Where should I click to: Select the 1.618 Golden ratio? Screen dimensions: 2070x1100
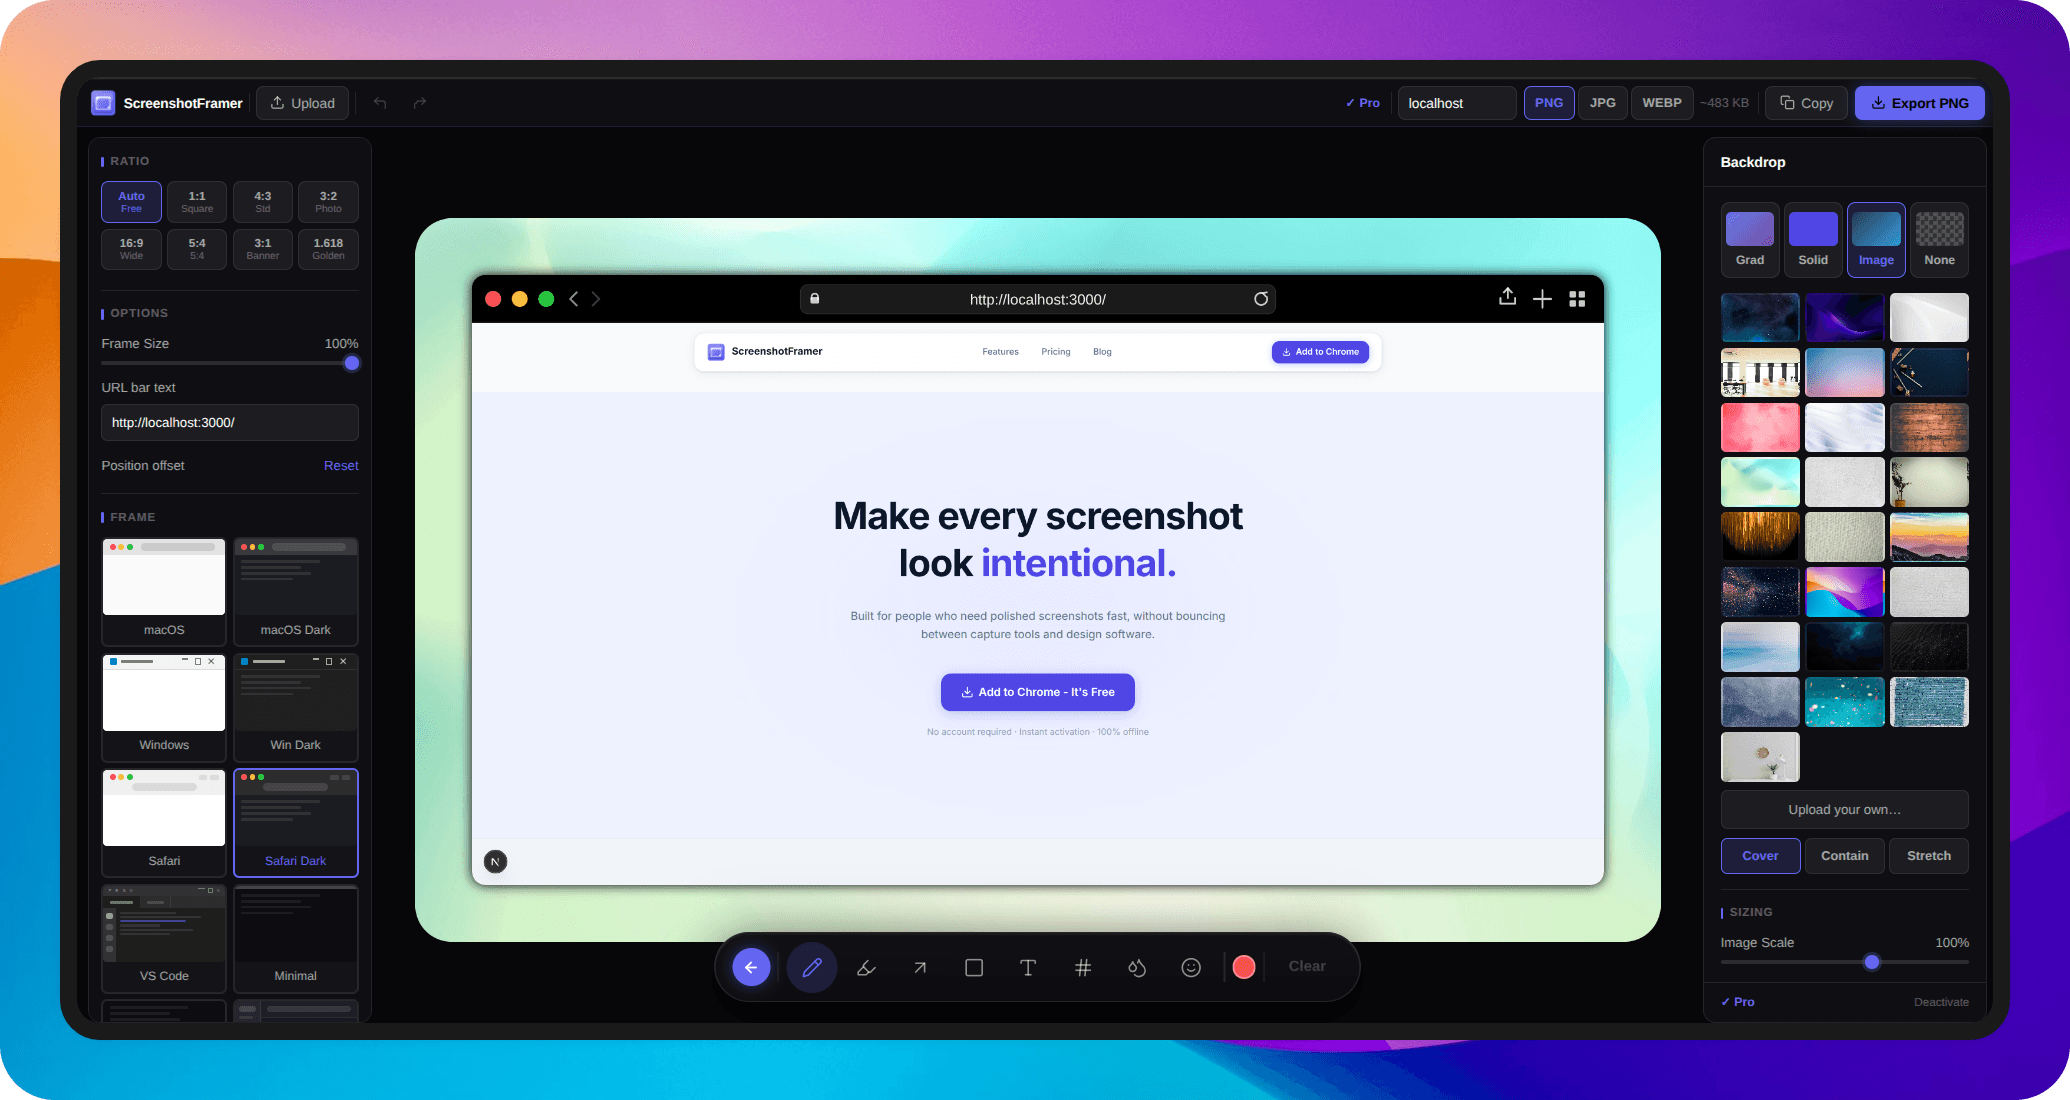coord(328,249)
